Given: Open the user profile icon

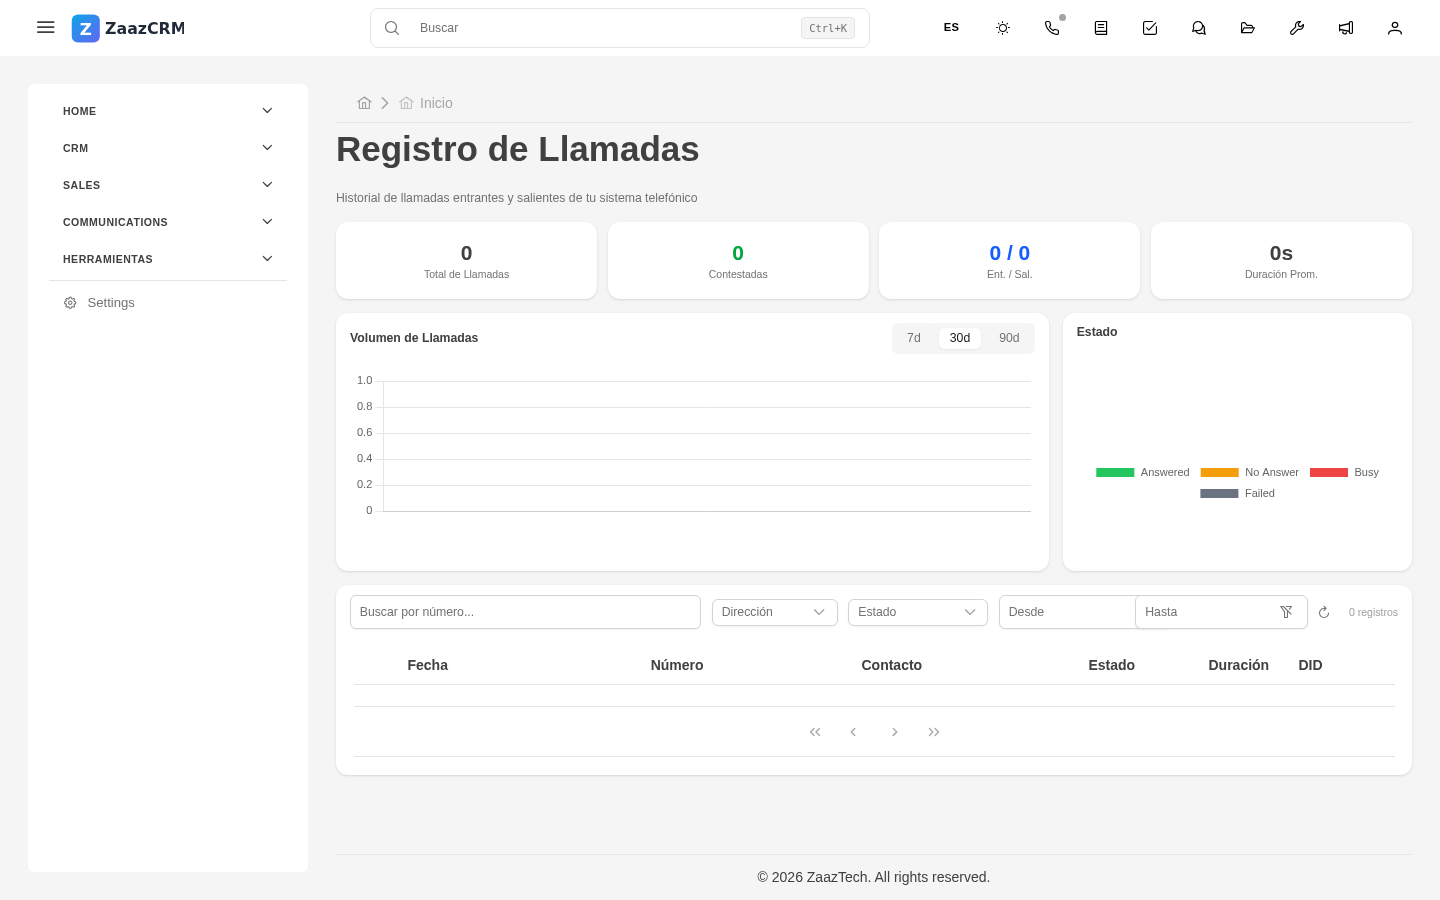Looking at the screenshot, I should pos(1395,28).
